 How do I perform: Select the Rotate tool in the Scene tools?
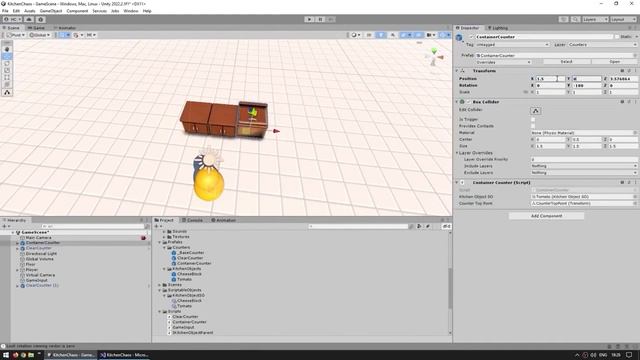[x=7, y=63]
